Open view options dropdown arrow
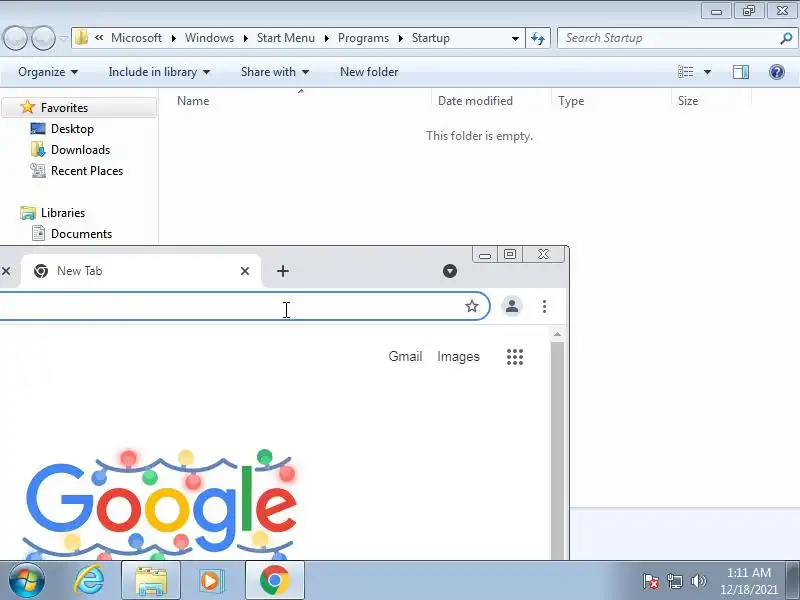The image size is (800, 600). point(707,72)
